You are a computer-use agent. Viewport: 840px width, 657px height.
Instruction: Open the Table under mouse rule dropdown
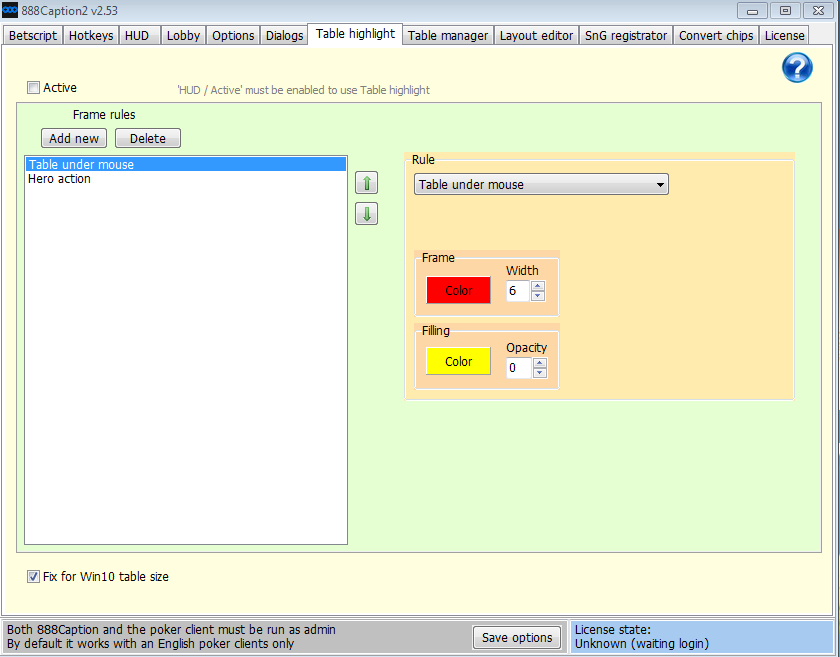click(x=659, y=184)
